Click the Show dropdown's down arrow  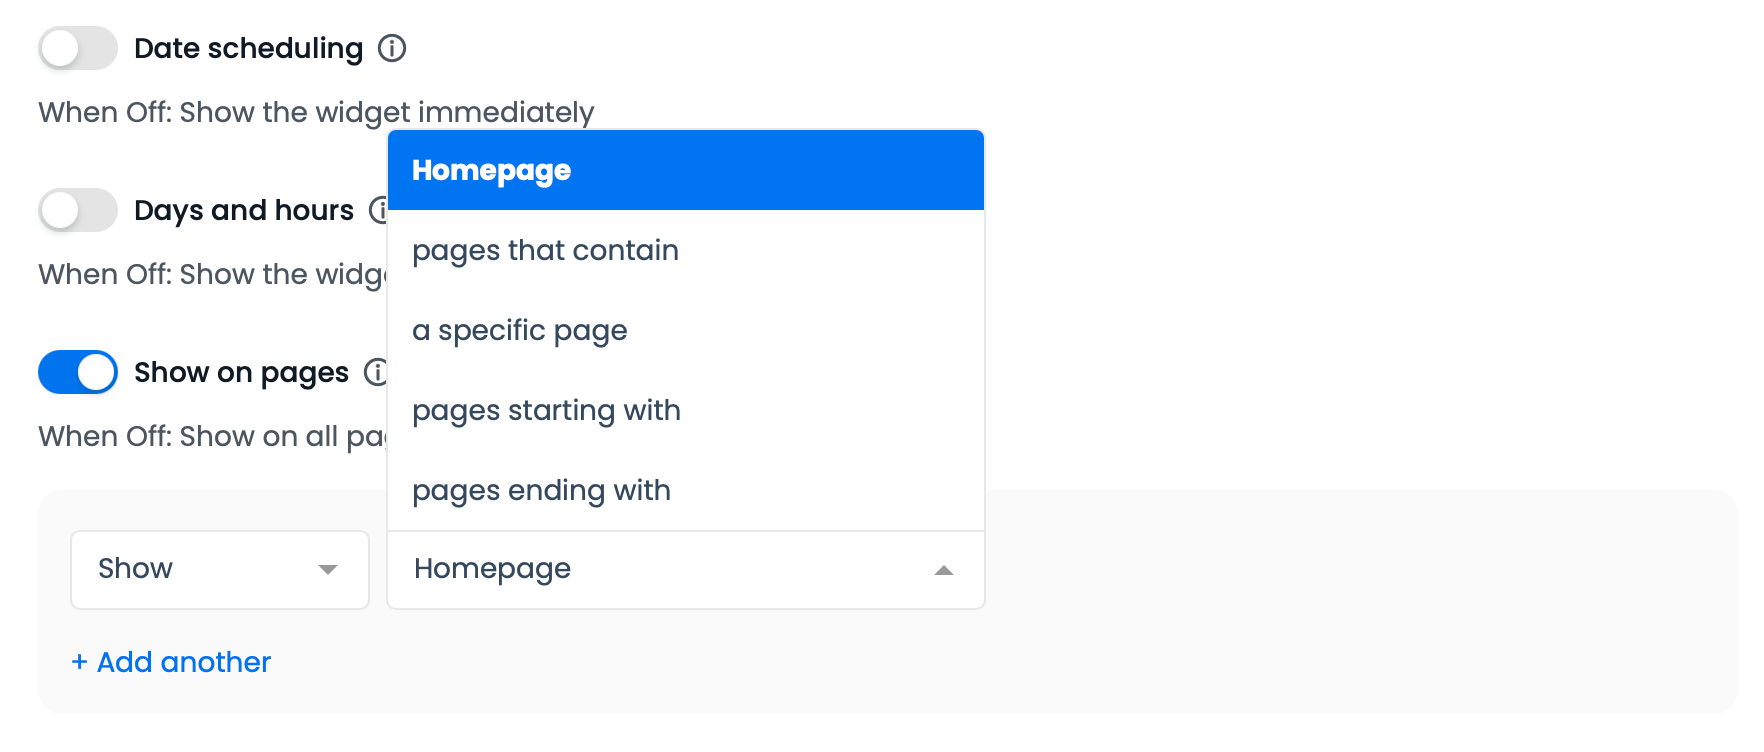(x=327, y=570)
